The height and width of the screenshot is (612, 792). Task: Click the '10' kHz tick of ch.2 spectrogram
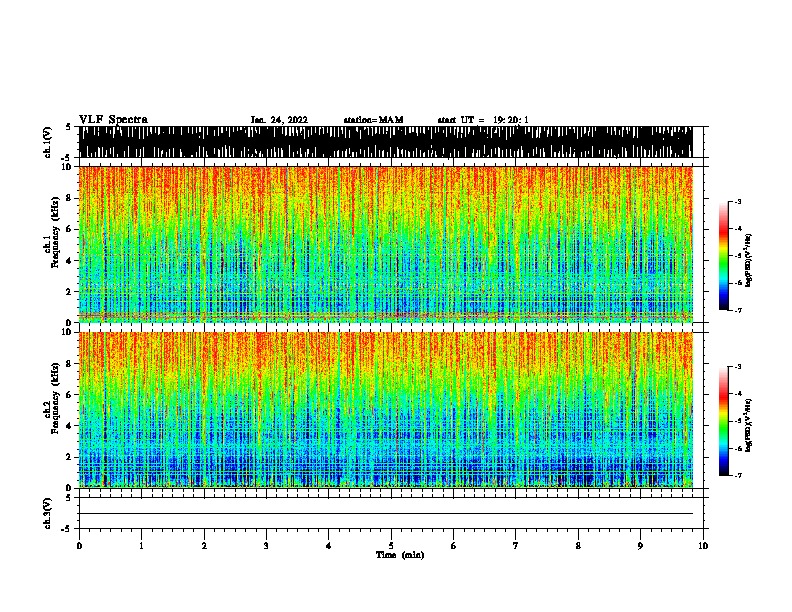pyautogui.click(x=68, y=332)
